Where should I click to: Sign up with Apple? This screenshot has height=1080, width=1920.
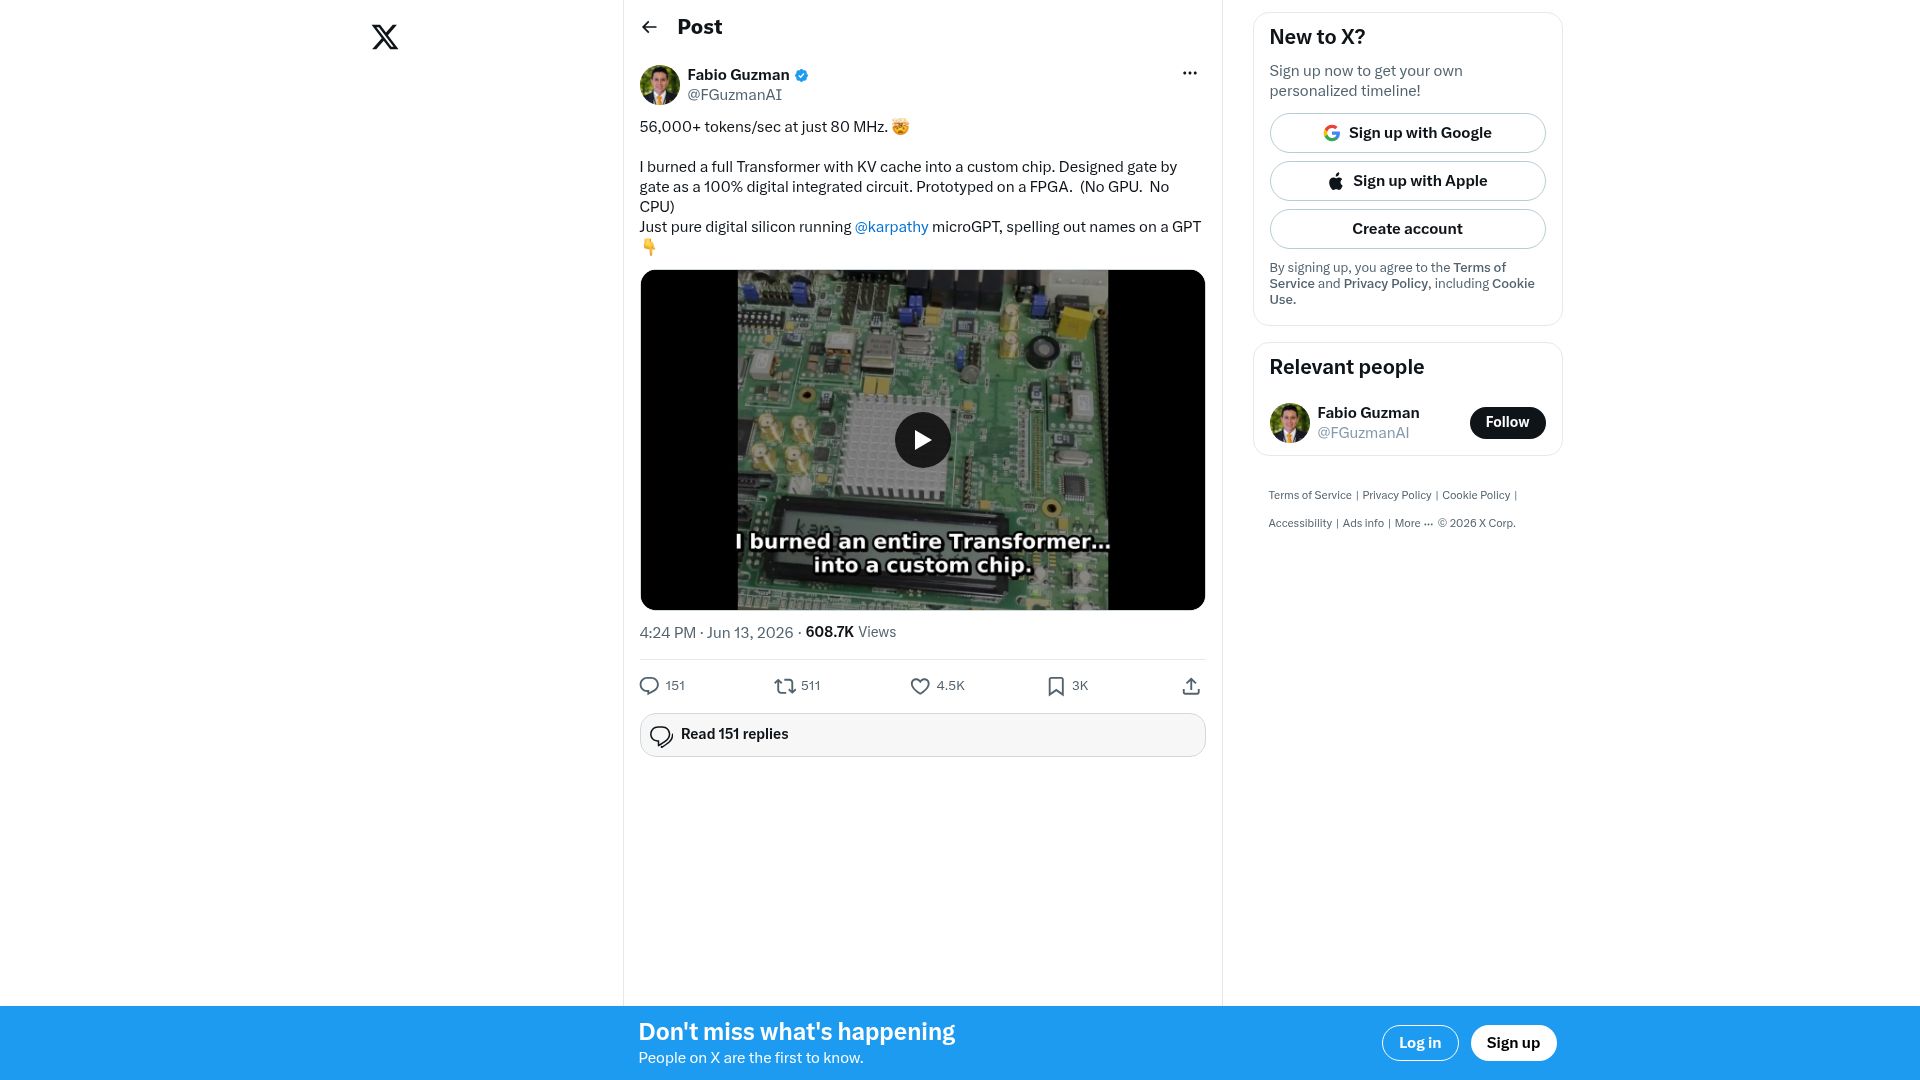(1407, 181)
